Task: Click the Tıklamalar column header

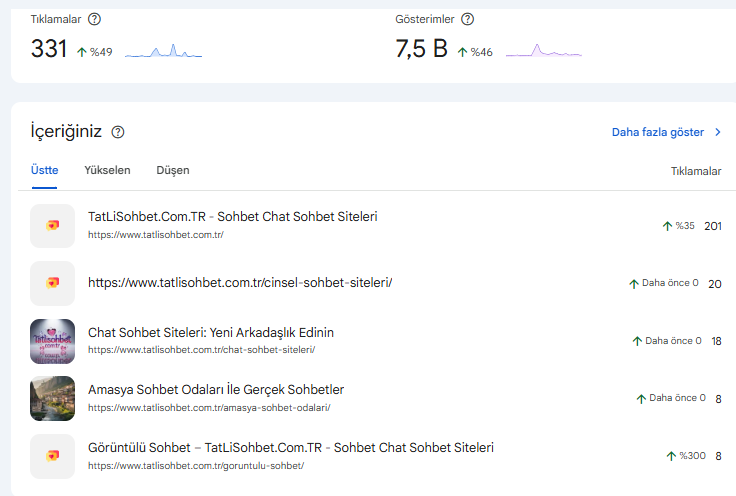Action: coord(696,171)
